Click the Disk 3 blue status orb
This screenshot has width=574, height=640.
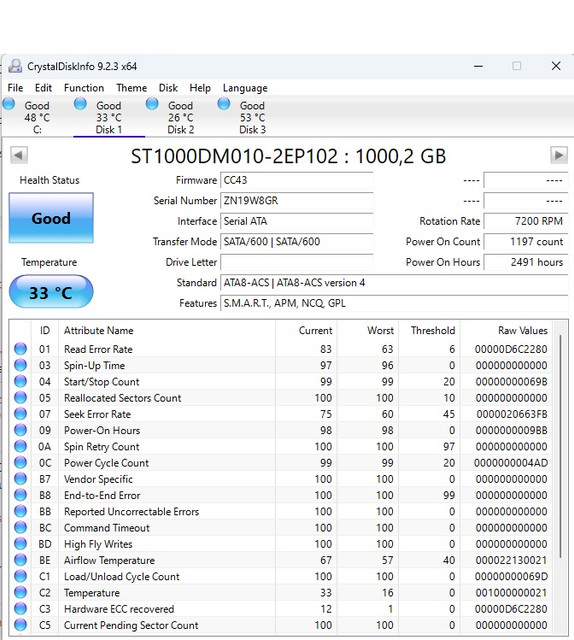point(224,104)
